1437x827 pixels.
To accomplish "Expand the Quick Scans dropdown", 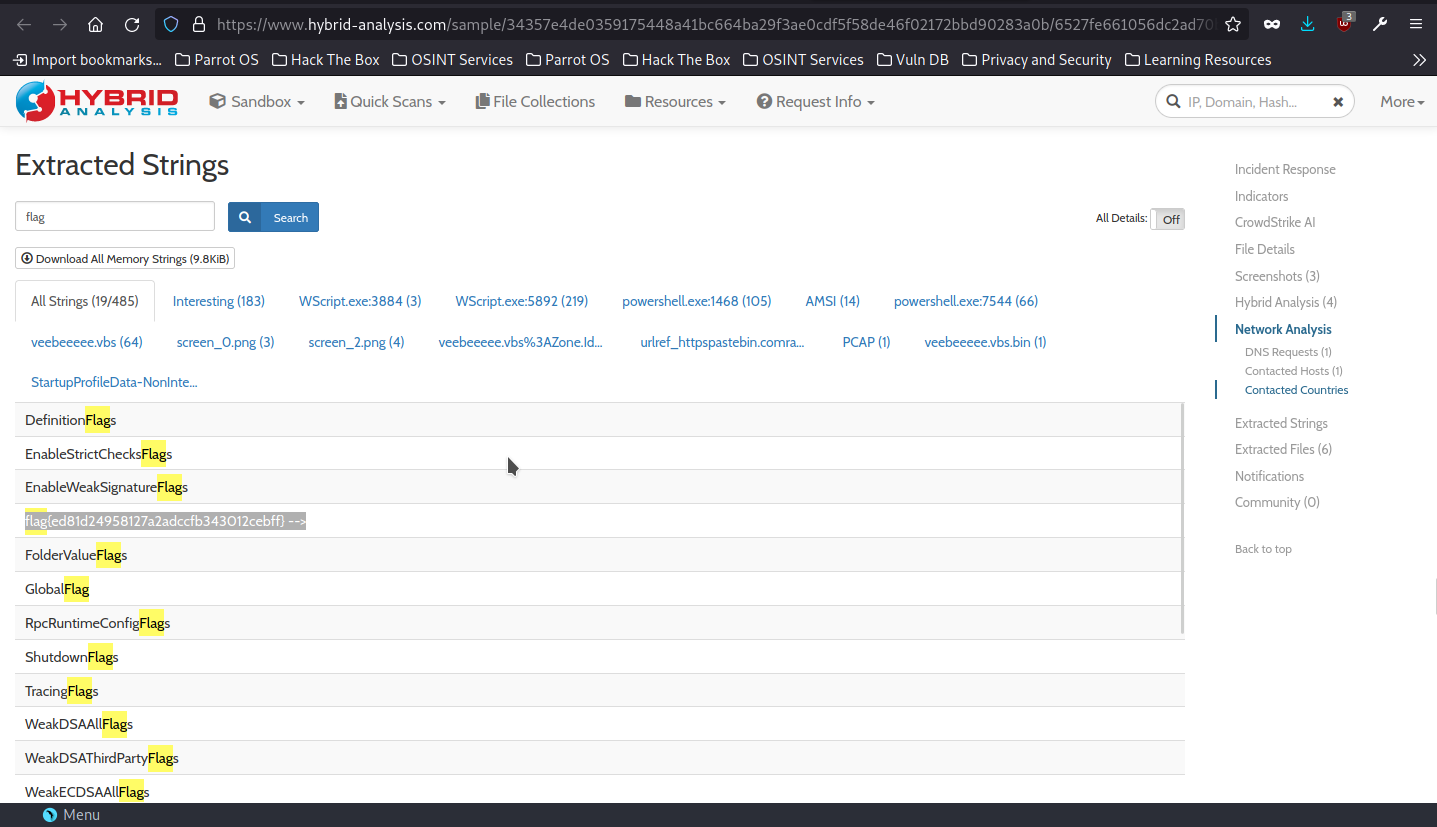I will (x=390, y=102).
